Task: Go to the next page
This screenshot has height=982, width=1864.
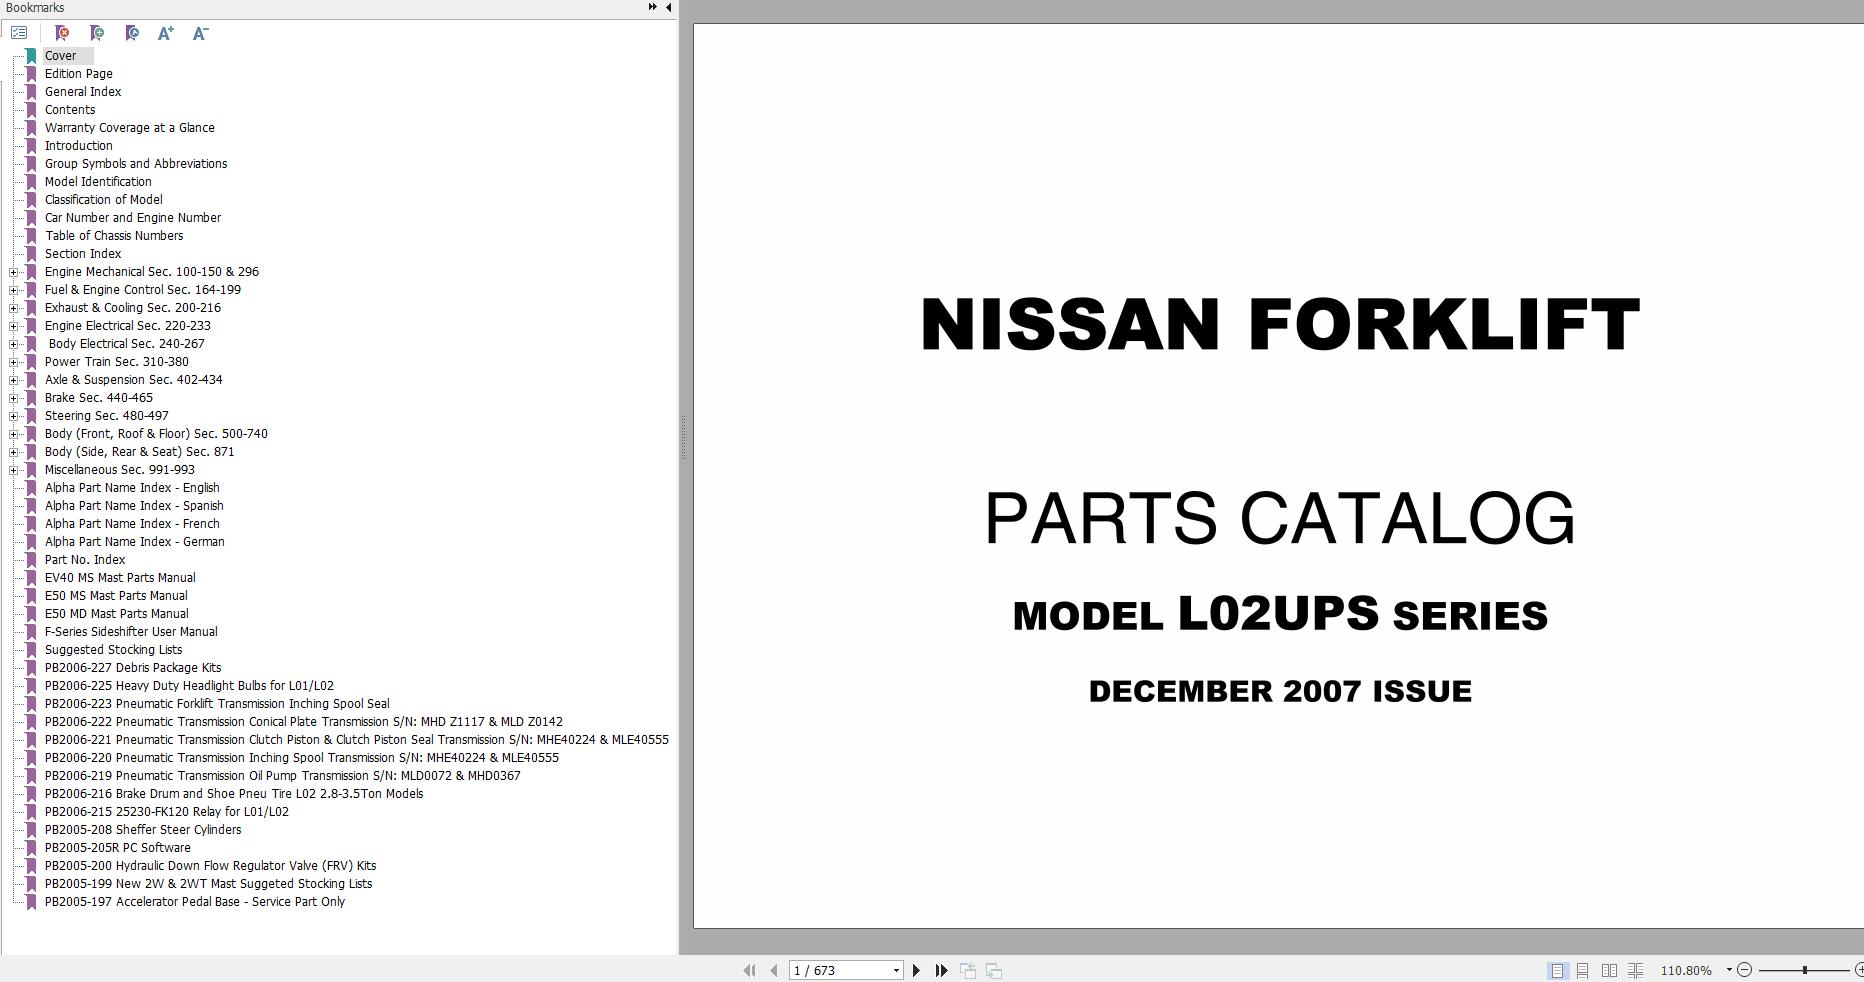Action: tap(916, 970)
